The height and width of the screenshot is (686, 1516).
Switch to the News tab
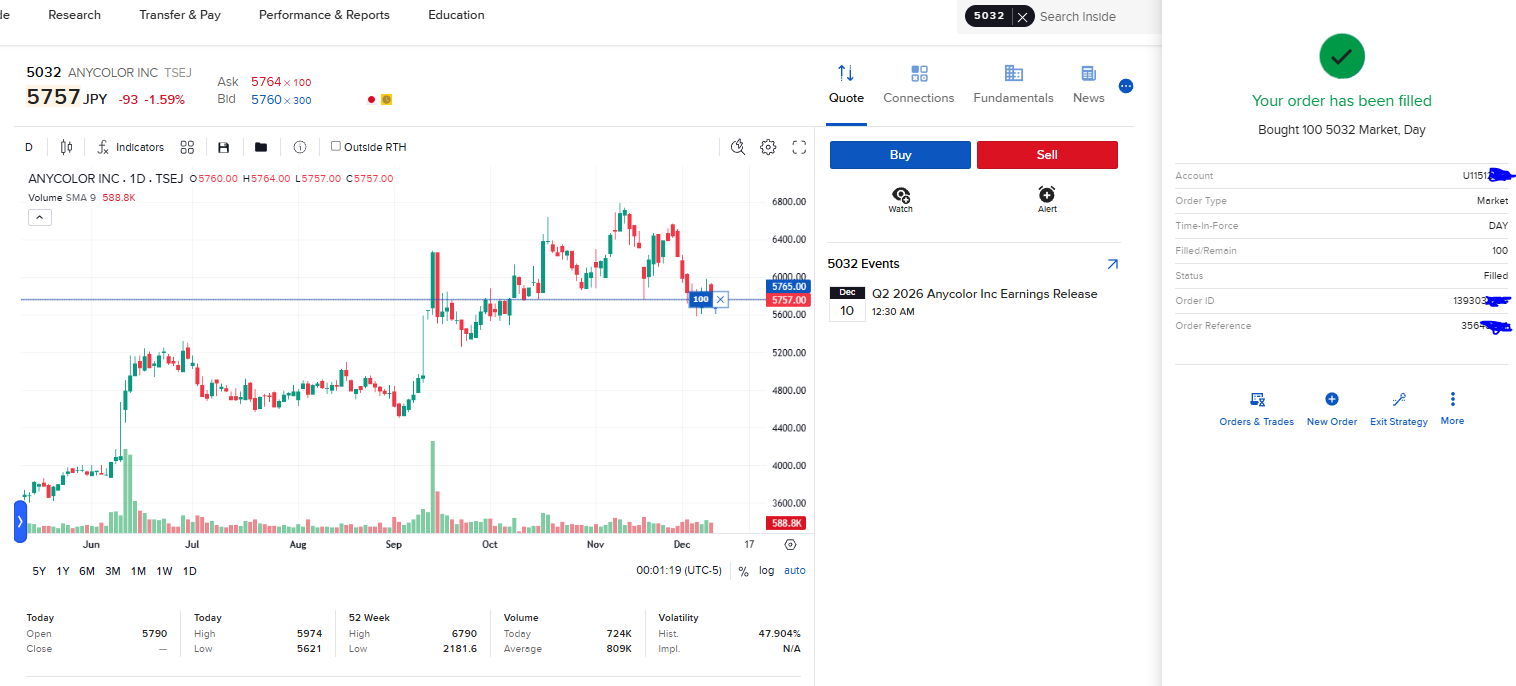[x=1088, y=85]
